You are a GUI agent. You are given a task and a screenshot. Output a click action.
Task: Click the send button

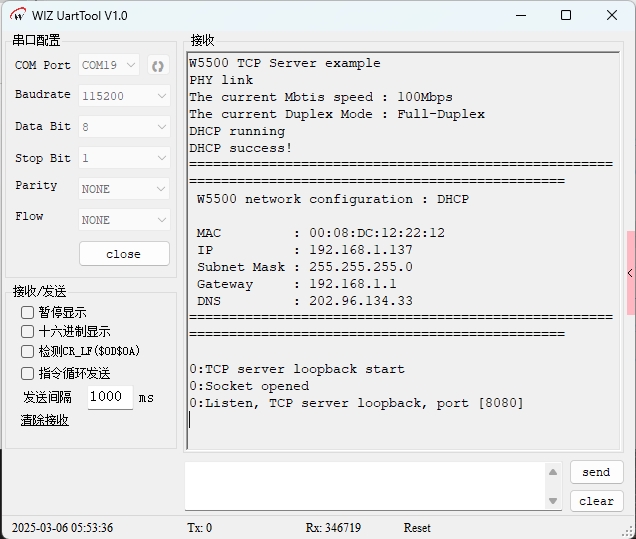(596, 472)
